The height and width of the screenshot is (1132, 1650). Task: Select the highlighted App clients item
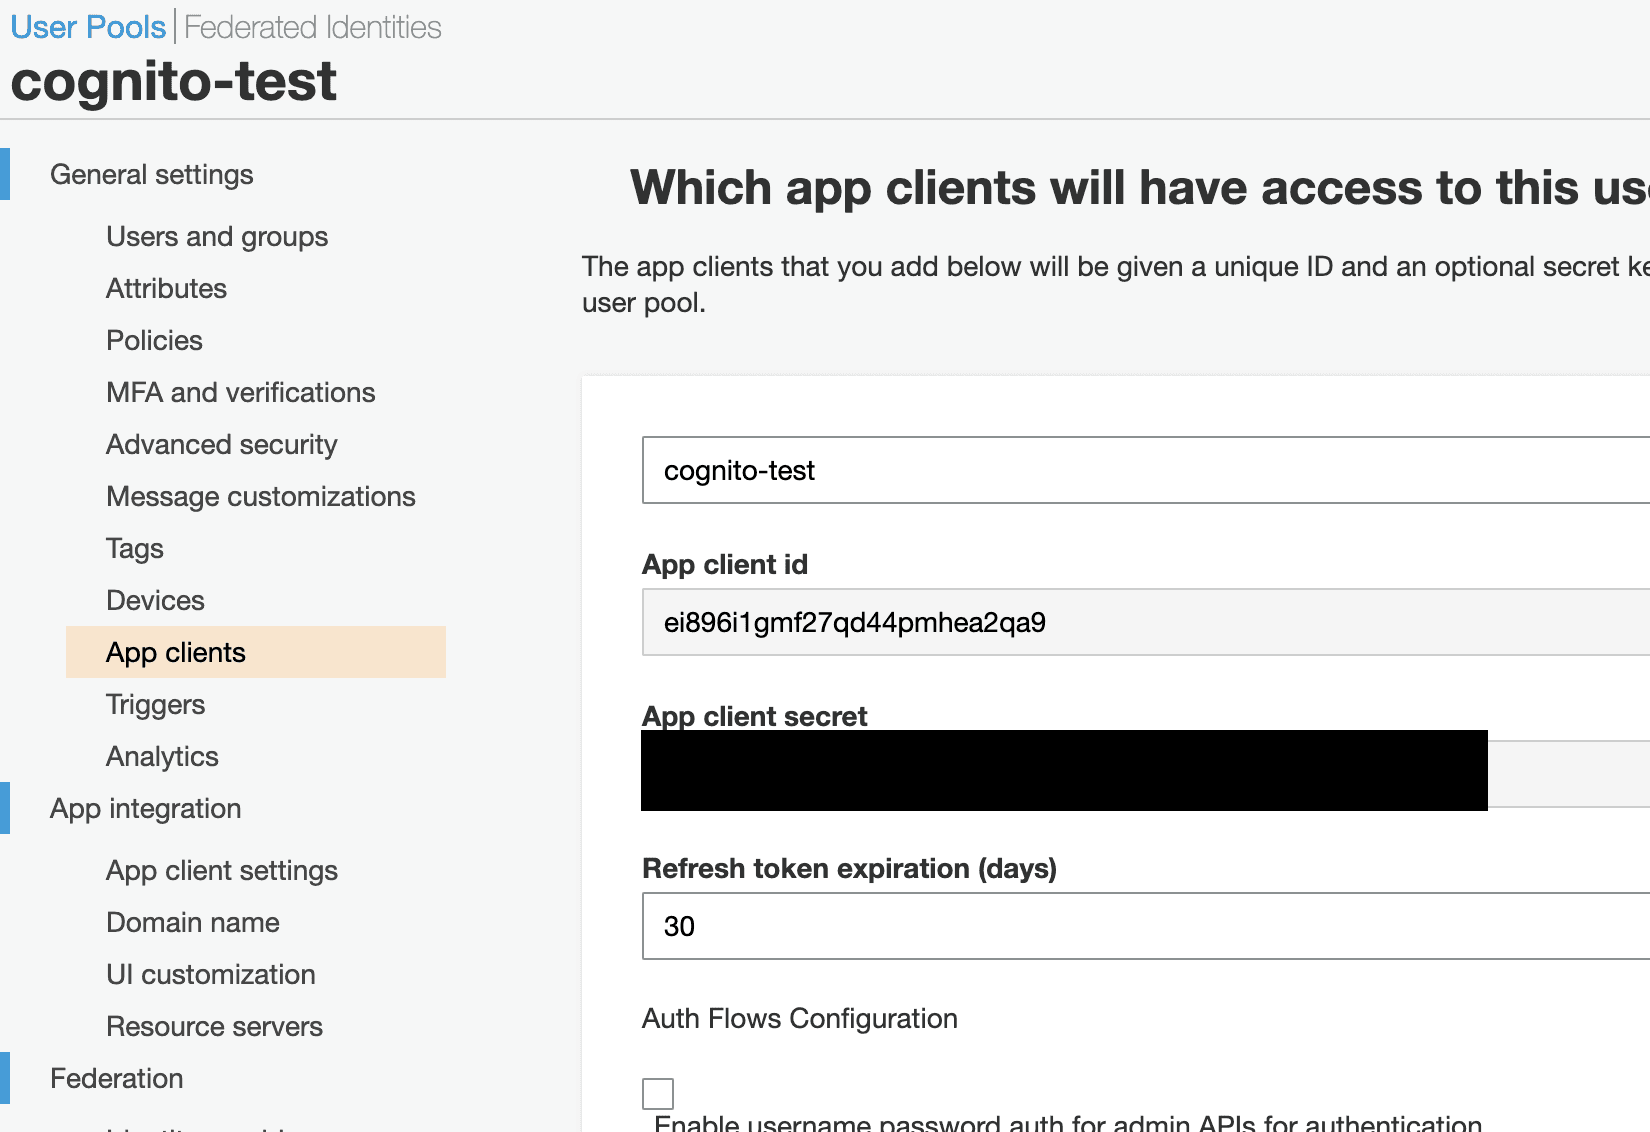click(176, 653)
